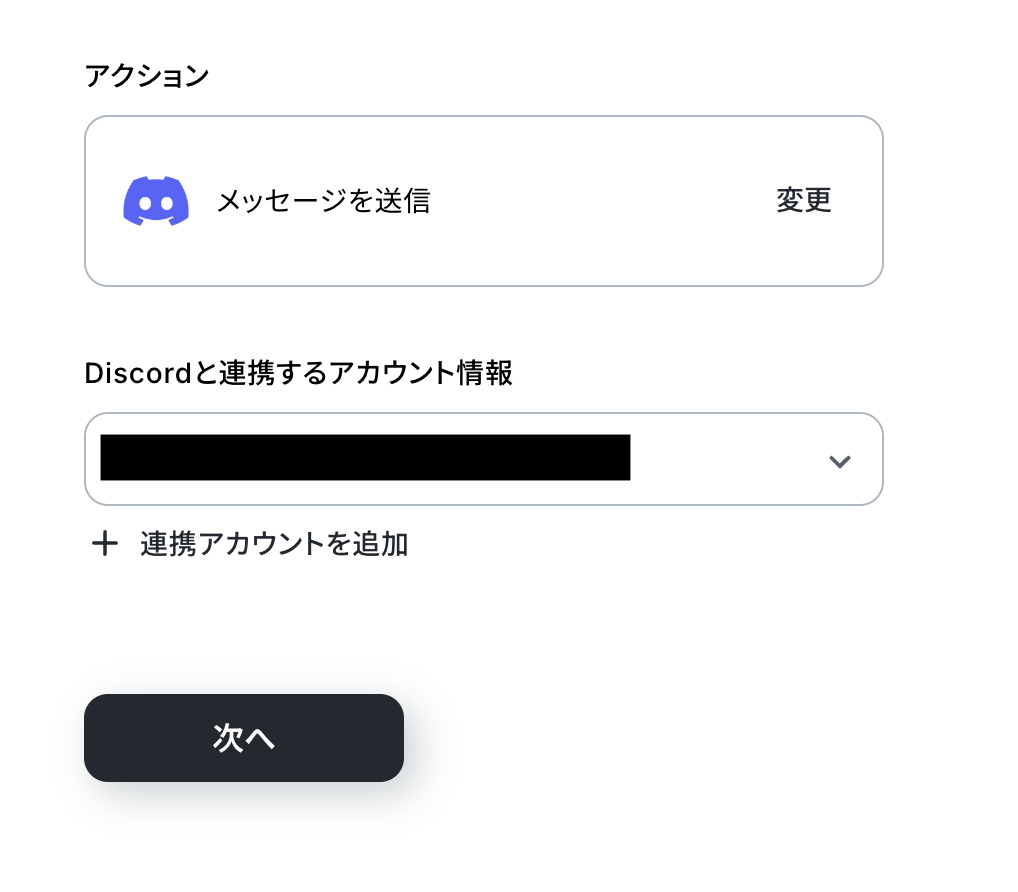Open the Discord連携アカウント selection box
The width and height of the screenshot is (1018, 892).
[x=484, y=459]
